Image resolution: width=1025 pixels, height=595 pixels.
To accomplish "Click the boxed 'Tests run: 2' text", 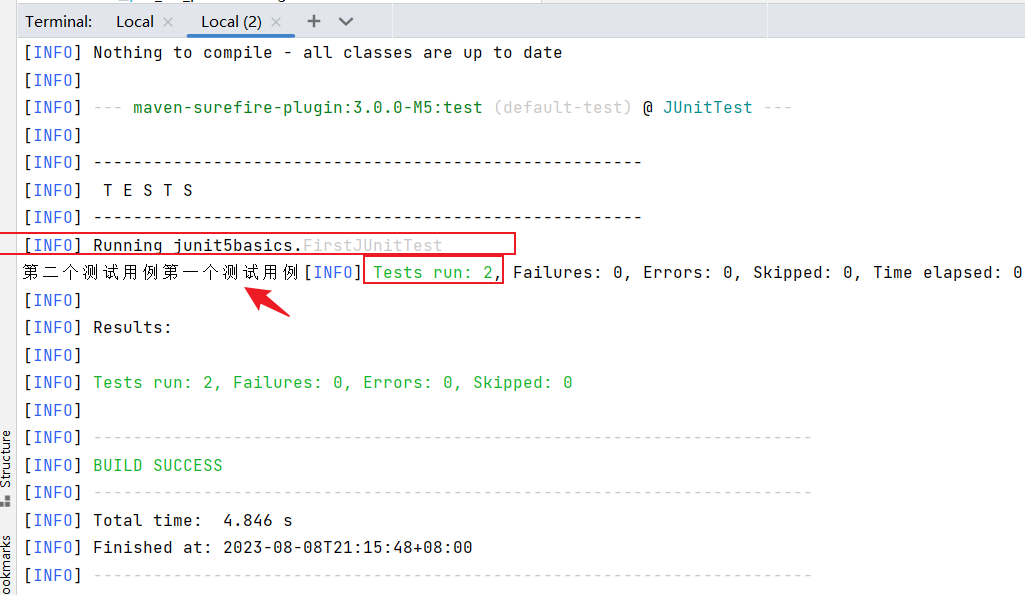I will tap(433, 272).
